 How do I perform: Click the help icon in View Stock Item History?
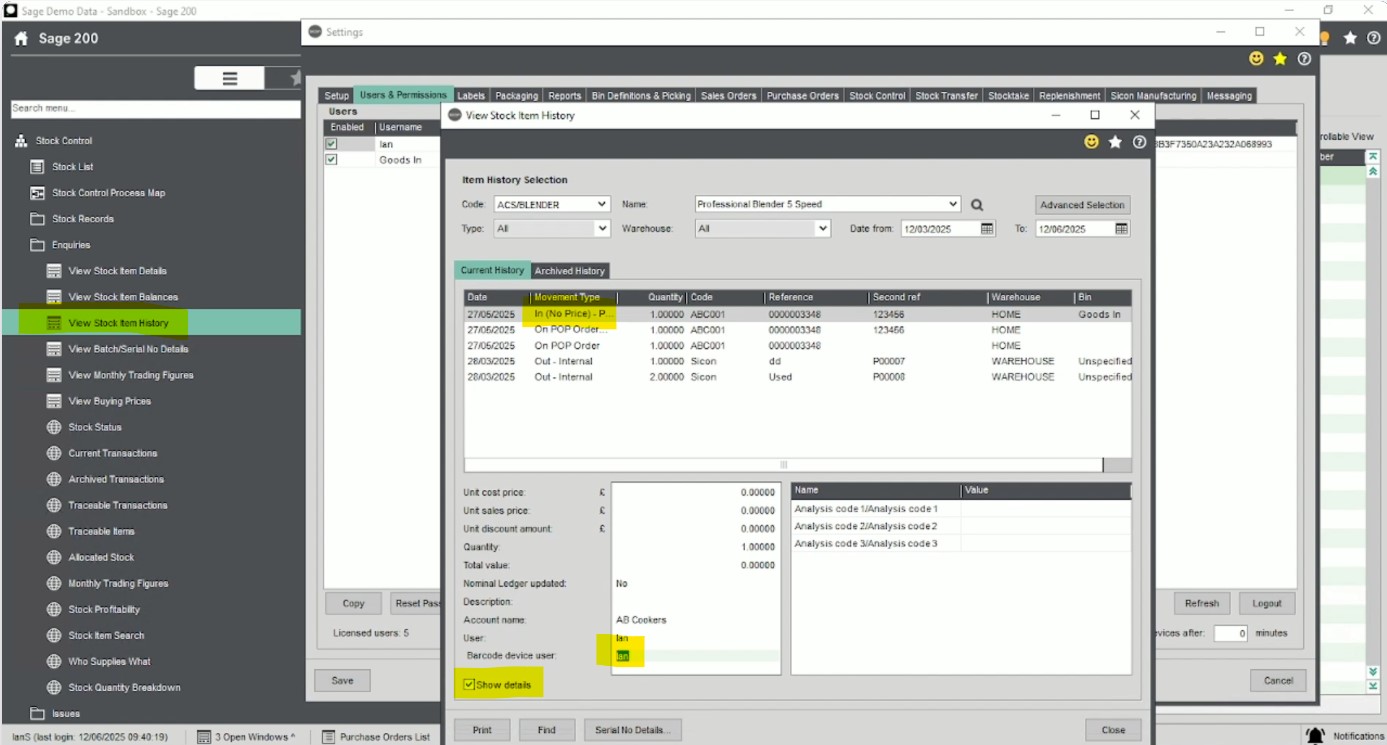pos(1139,143)
